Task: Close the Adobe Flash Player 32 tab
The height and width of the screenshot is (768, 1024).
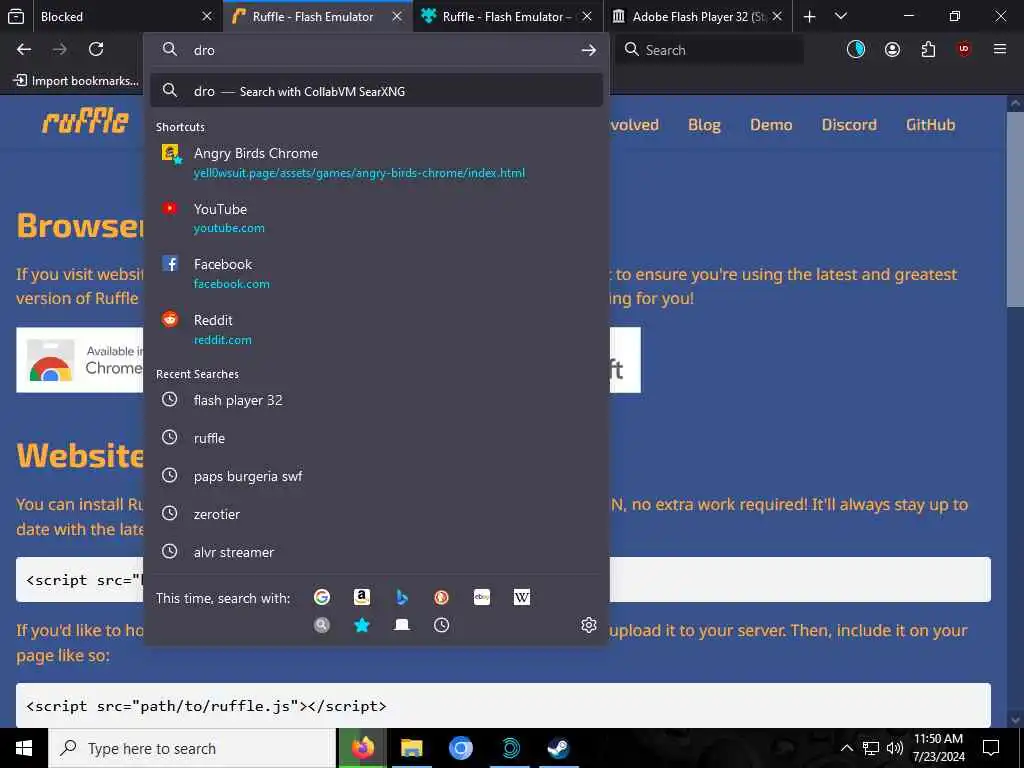Action: point(777,16)
